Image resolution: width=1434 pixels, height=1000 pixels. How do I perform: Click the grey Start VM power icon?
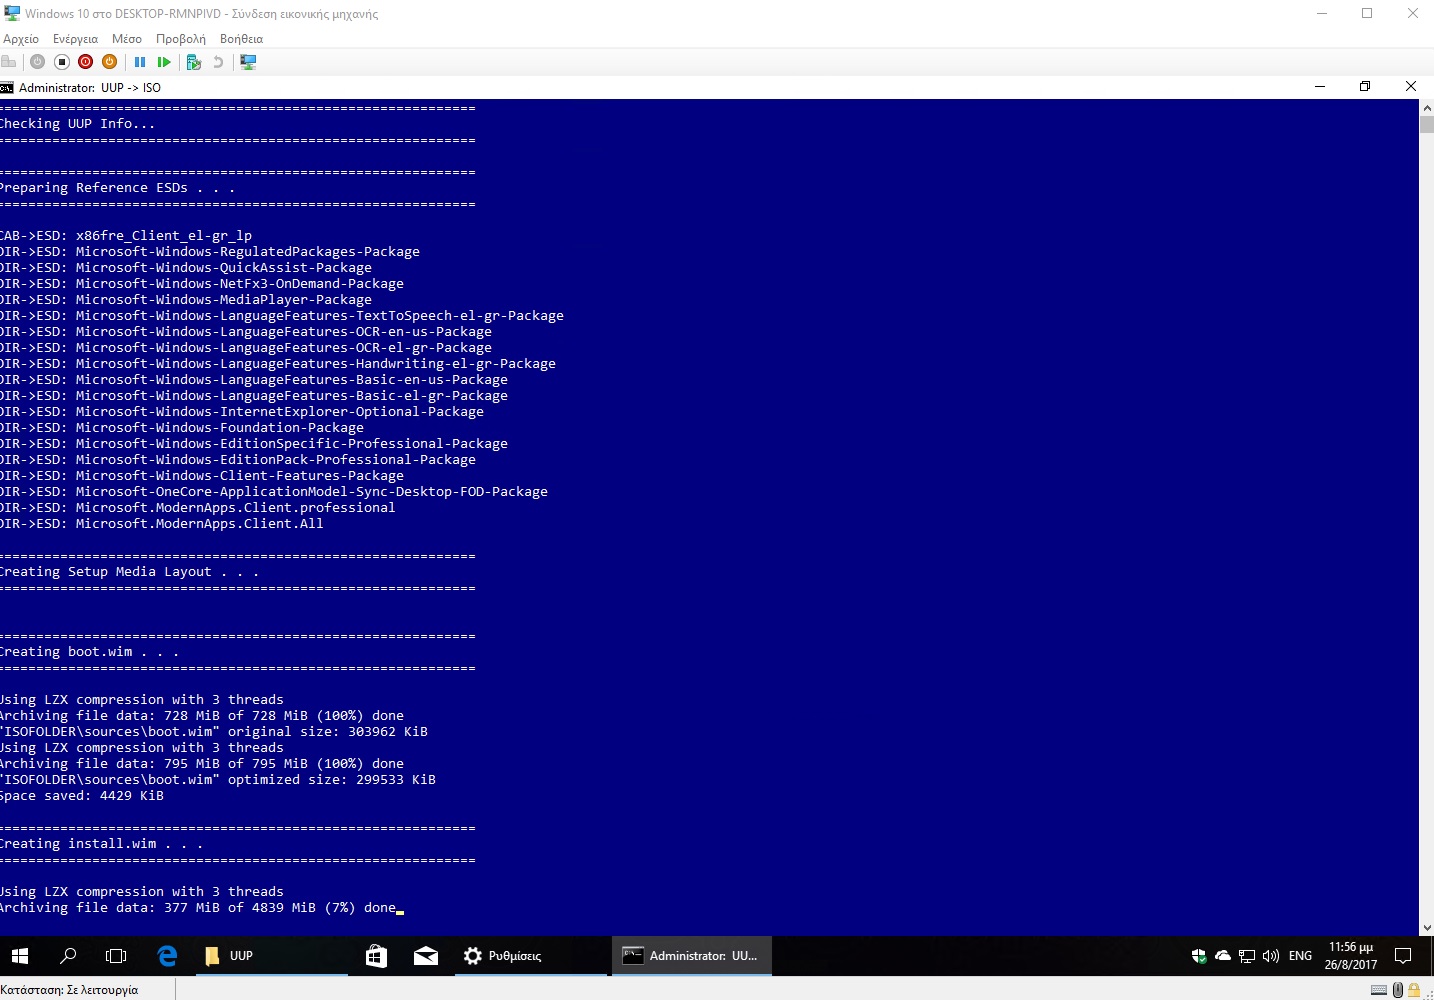pos(37,62)
